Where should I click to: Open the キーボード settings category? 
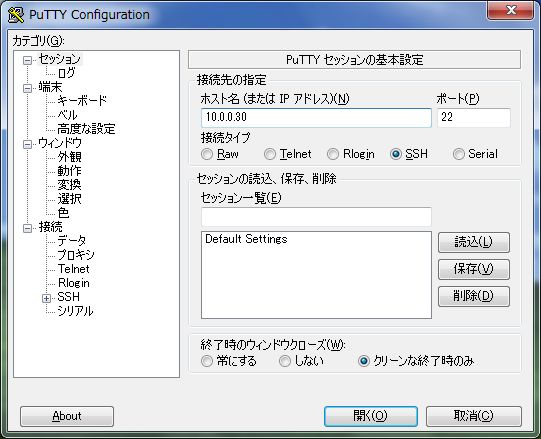pos(82,101)
